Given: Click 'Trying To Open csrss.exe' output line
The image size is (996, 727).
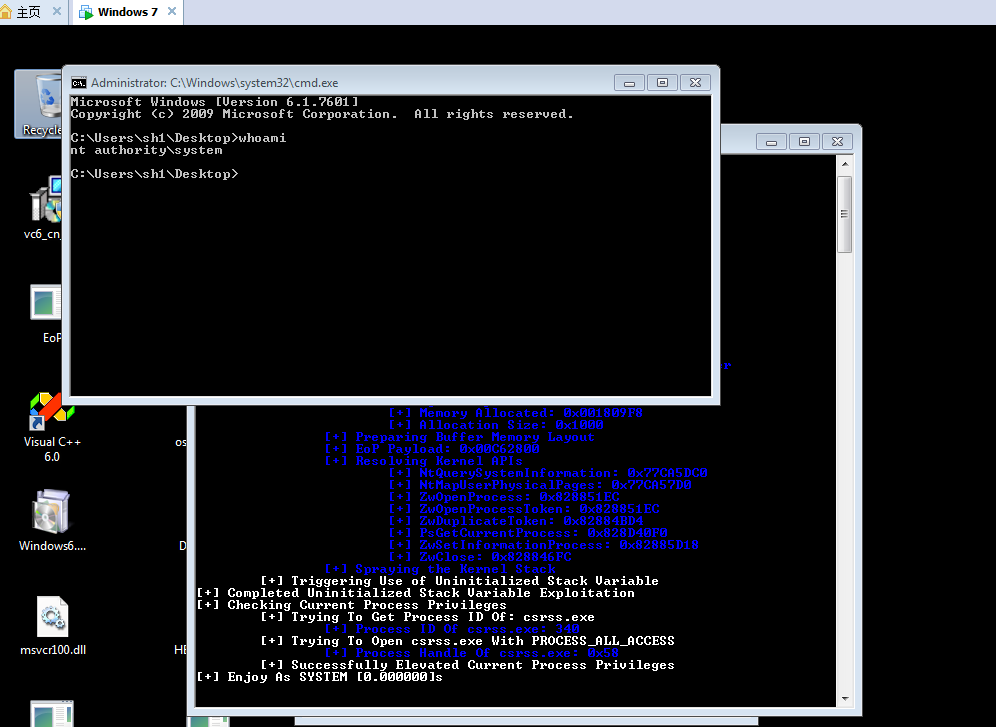Looking at the screenshot, I should 468,641.
